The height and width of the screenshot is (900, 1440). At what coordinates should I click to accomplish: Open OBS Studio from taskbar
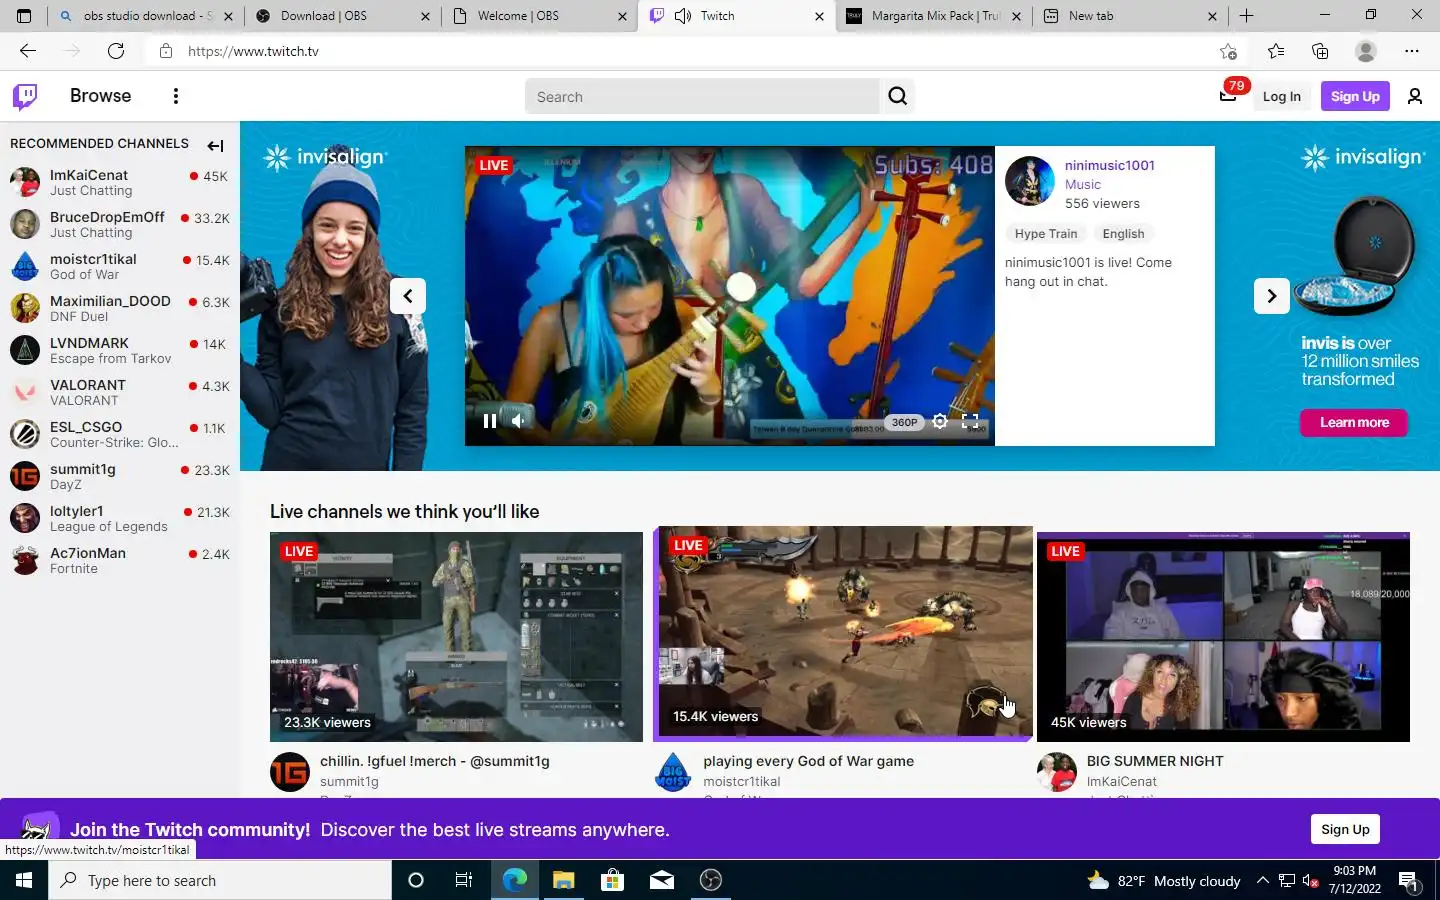(x=711, y=880)
